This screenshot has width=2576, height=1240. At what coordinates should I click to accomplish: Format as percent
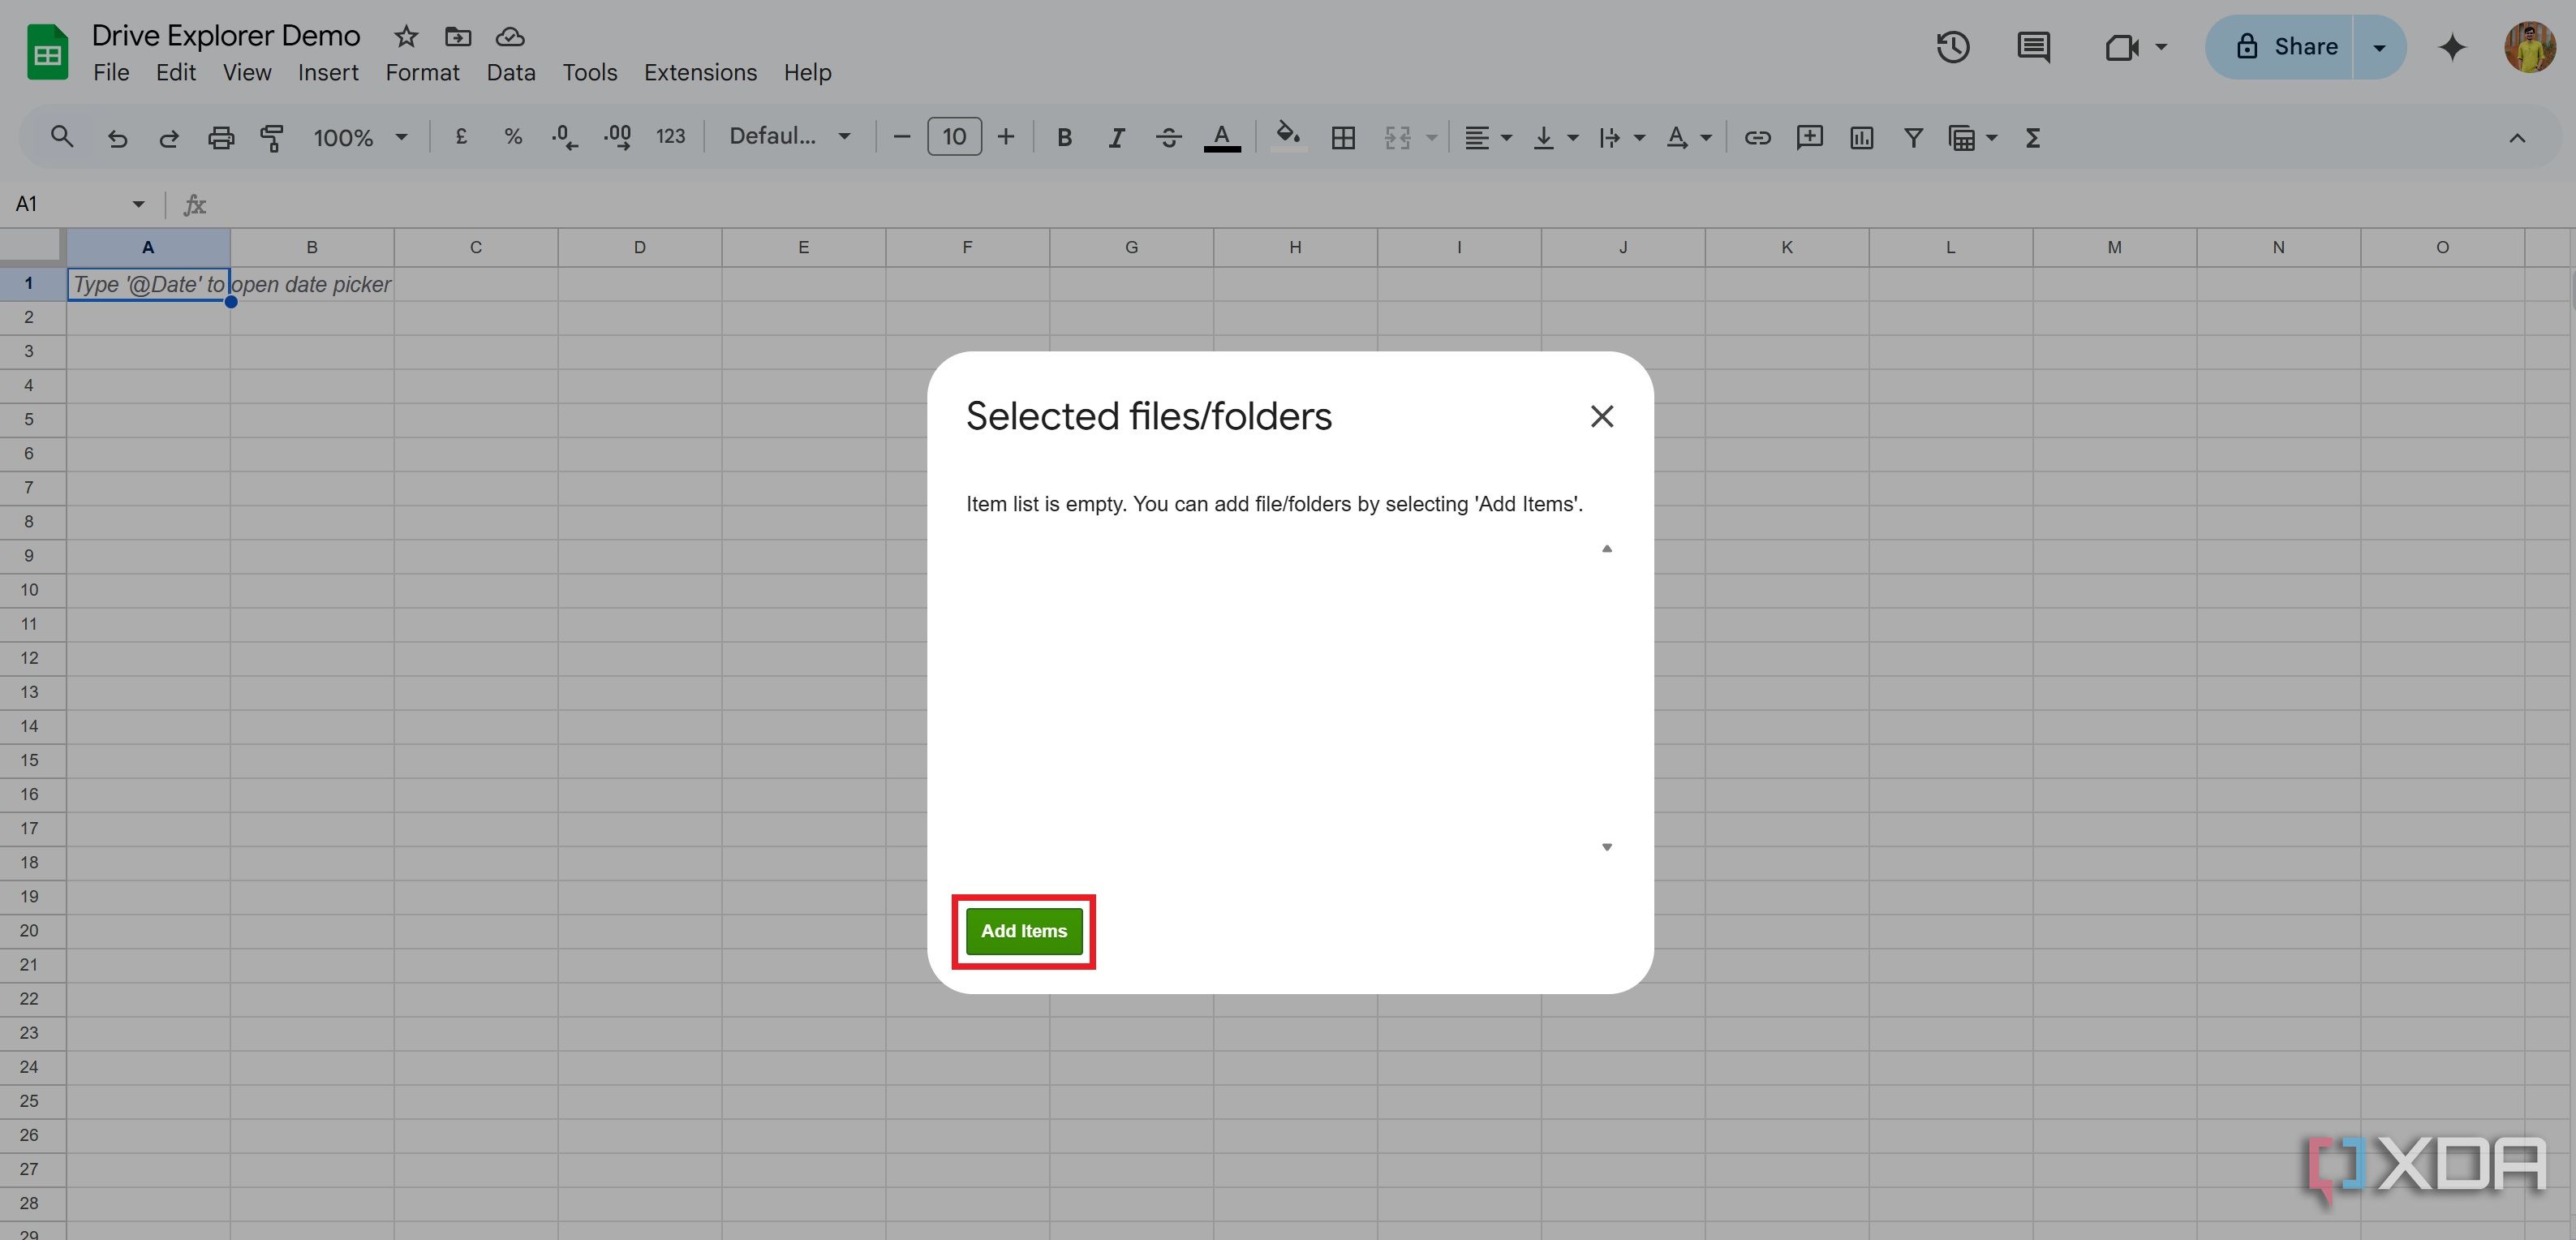(513, 137)
